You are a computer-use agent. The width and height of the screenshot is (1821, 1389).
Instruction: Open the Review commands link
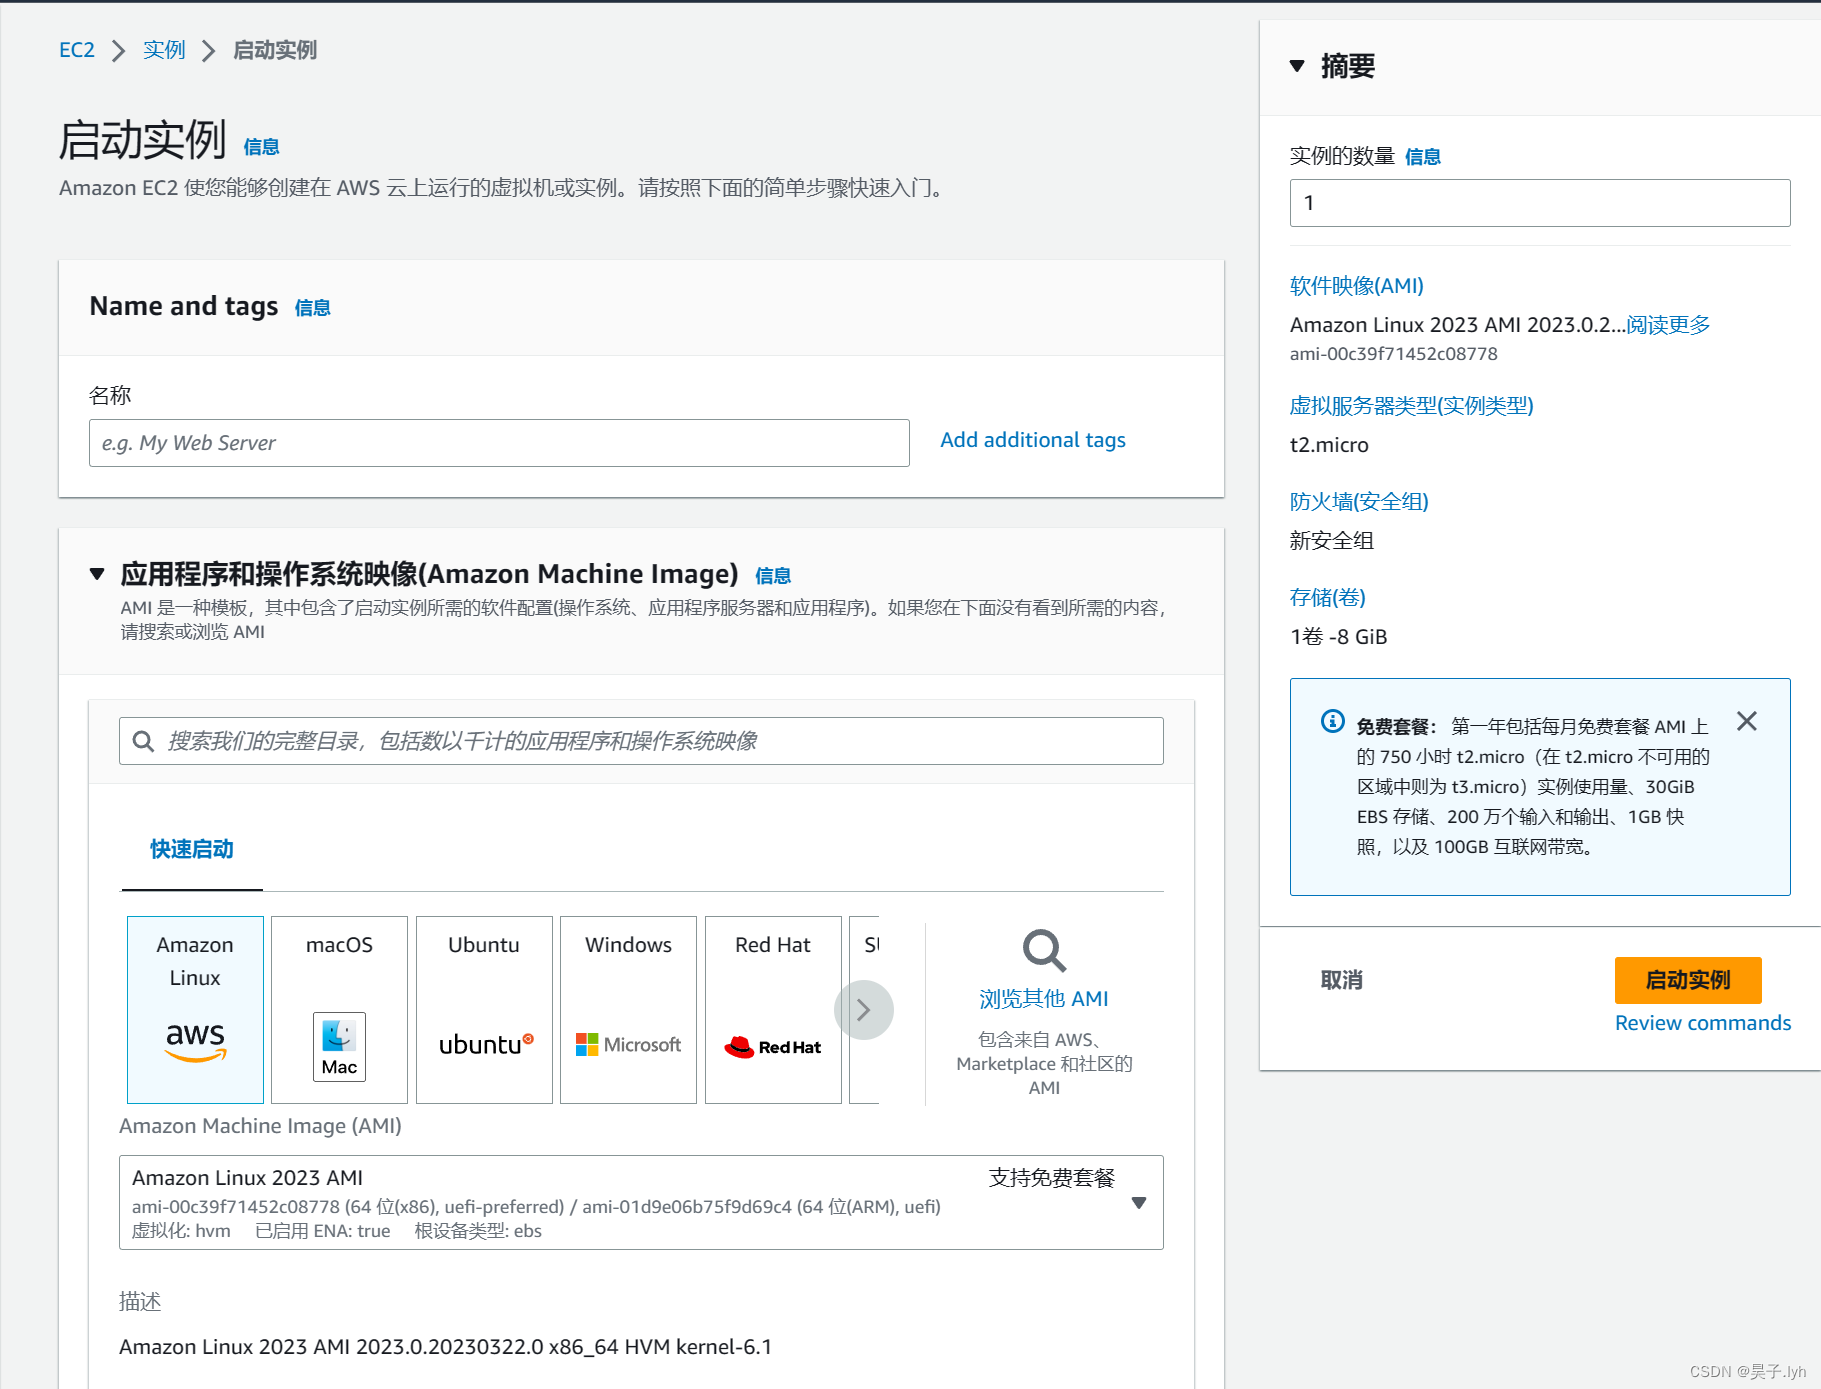pyautogui.click(x=1702, y=1022)
